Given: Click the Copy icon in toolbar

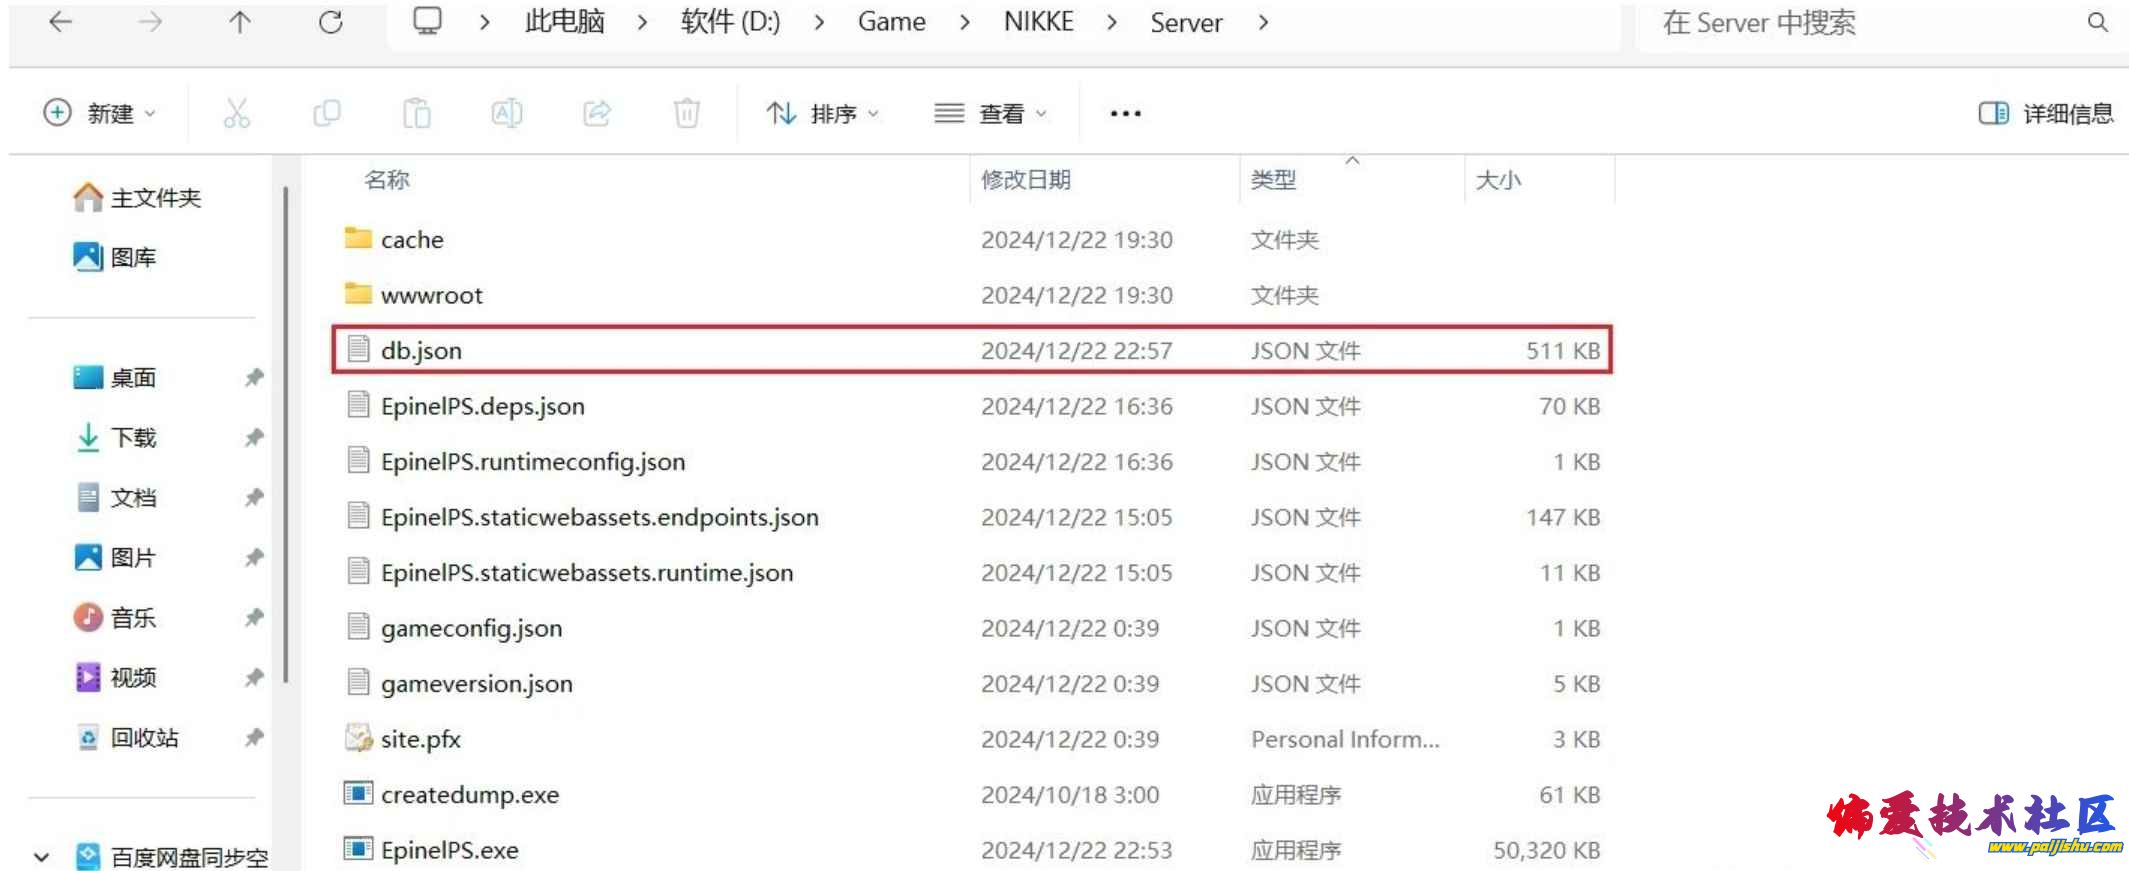Looking at the screenshot, I should [x=327, y=113].
